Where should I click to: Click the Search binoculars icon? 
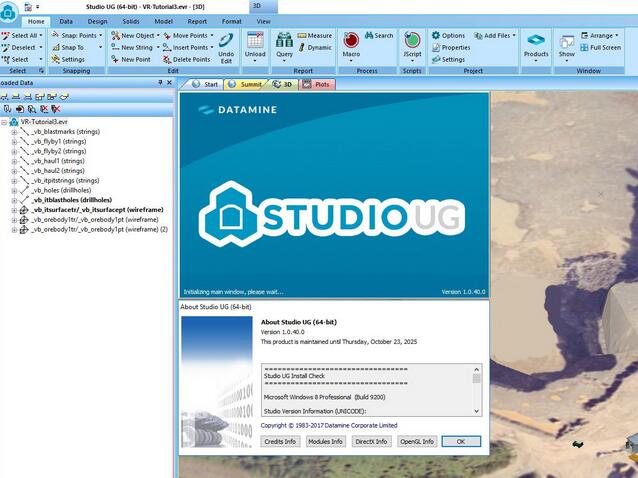[369, 36]
